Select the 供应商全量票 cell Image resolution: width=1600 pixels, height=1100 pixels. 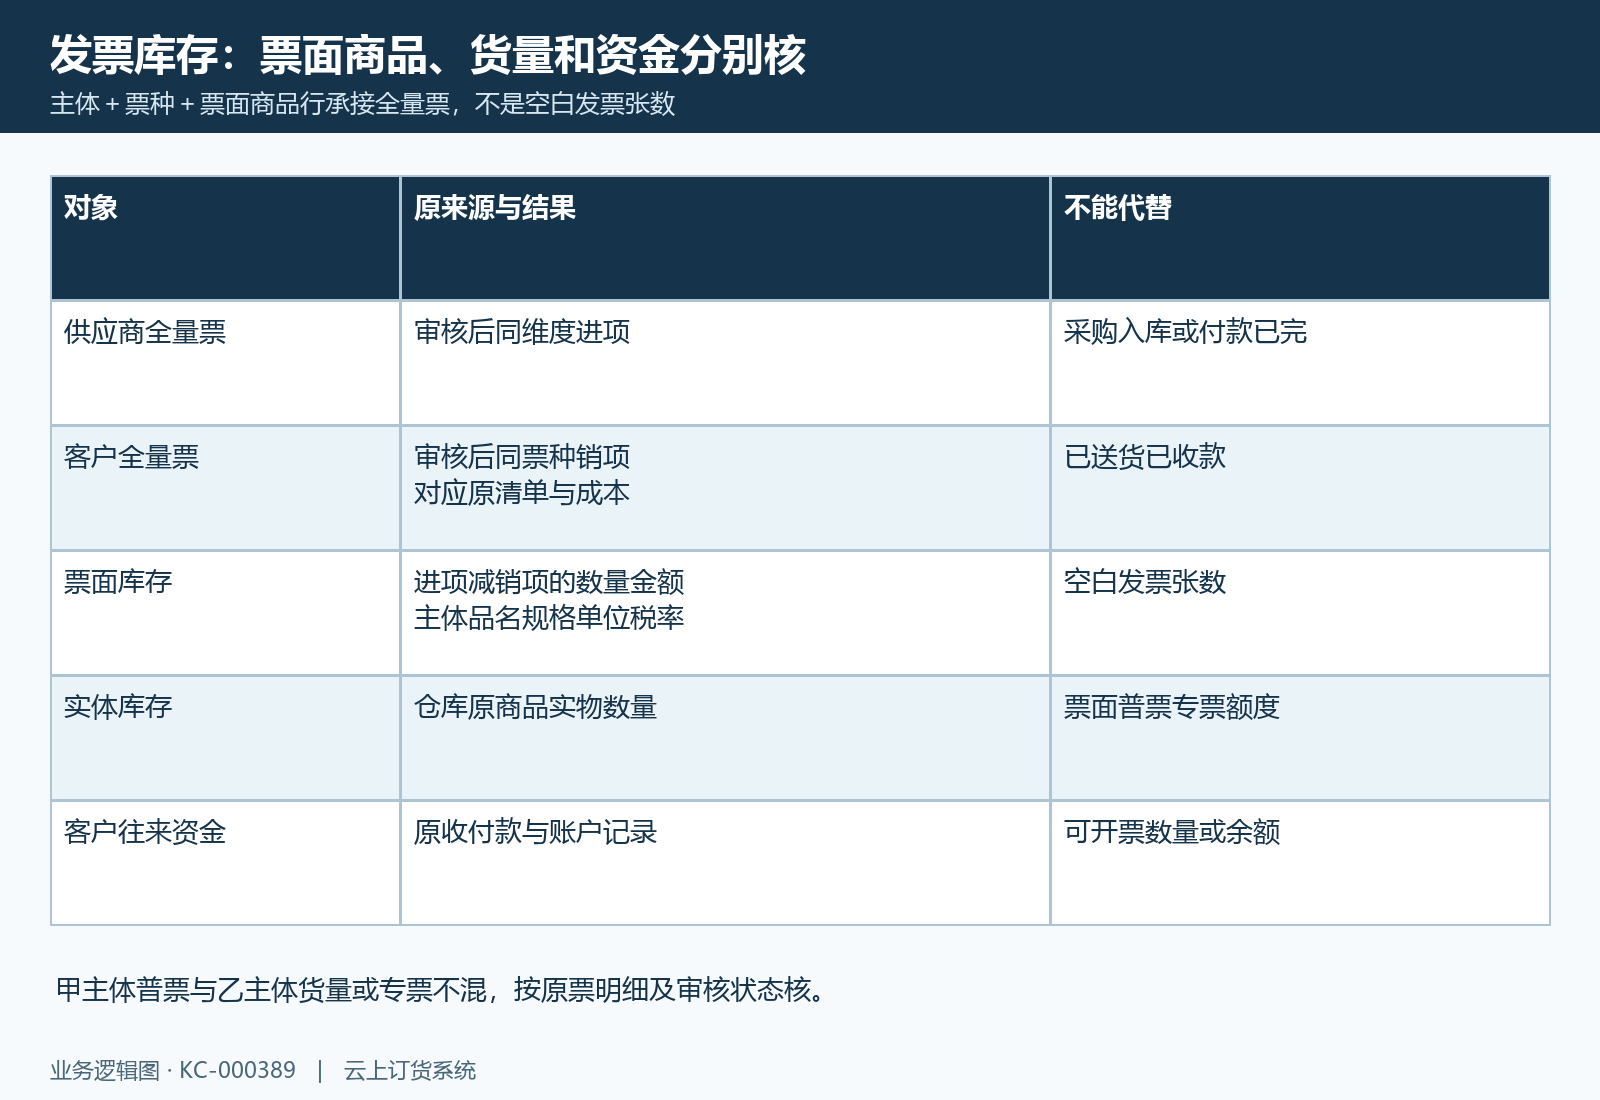click(226, 363)
